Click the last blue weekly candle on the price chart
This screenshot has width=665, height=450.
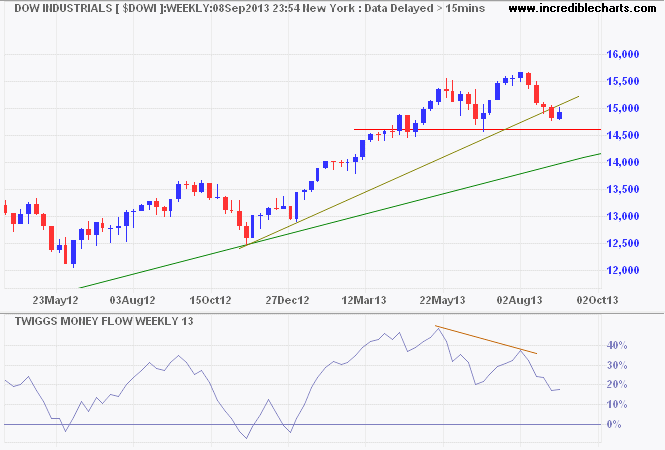560,115
